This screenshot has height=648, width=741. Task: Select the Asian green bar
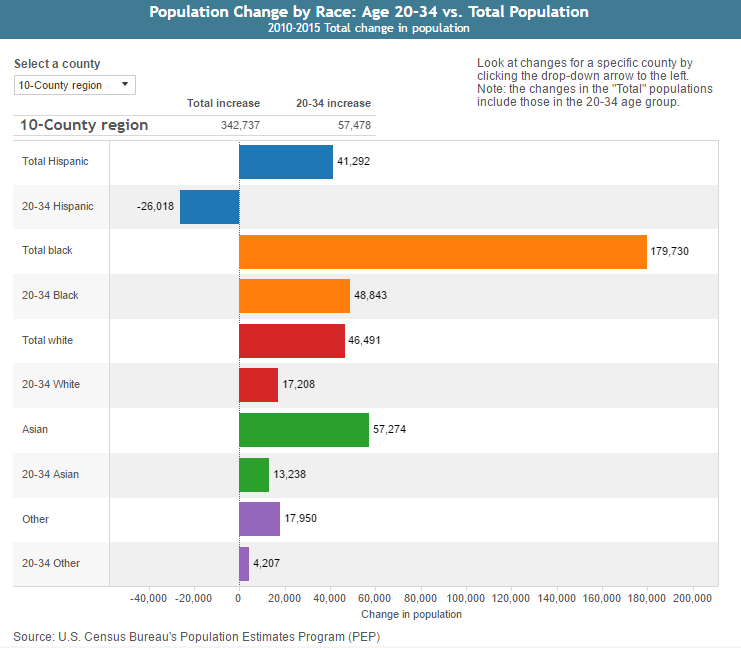304,430
